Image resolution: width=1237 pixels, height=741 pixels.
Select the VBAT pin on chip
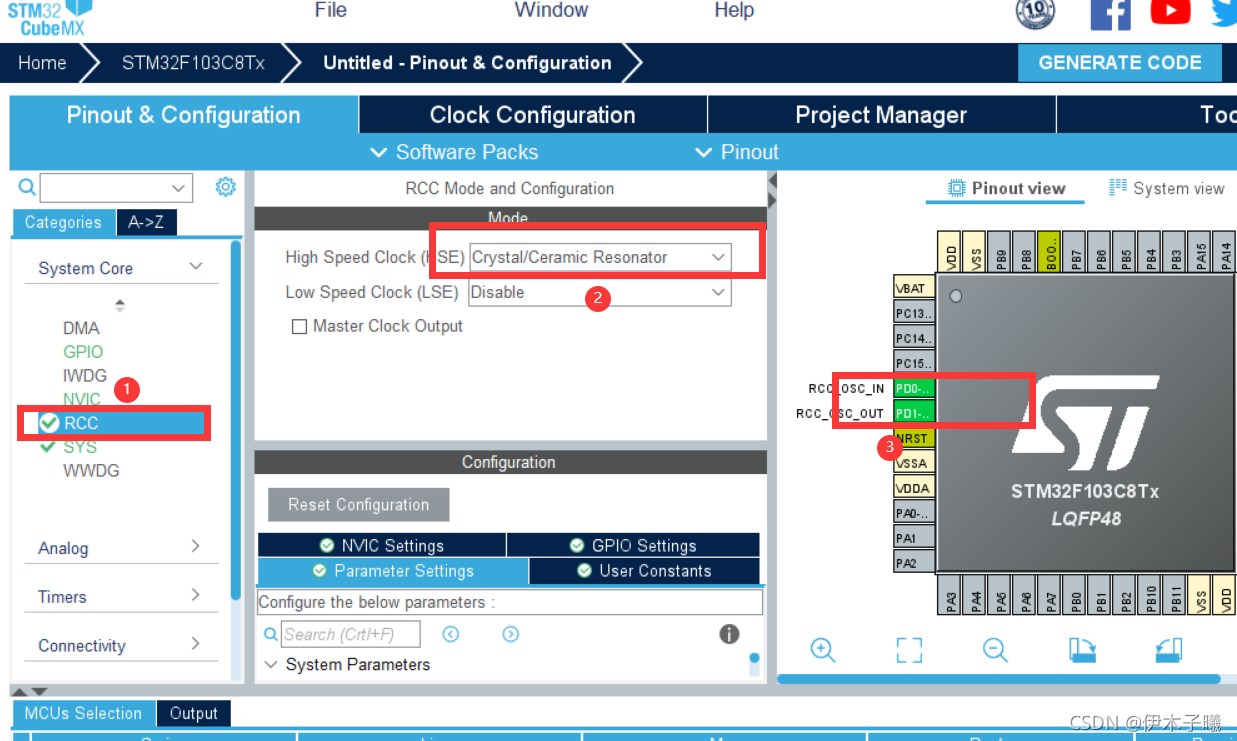tap(913, 288)
